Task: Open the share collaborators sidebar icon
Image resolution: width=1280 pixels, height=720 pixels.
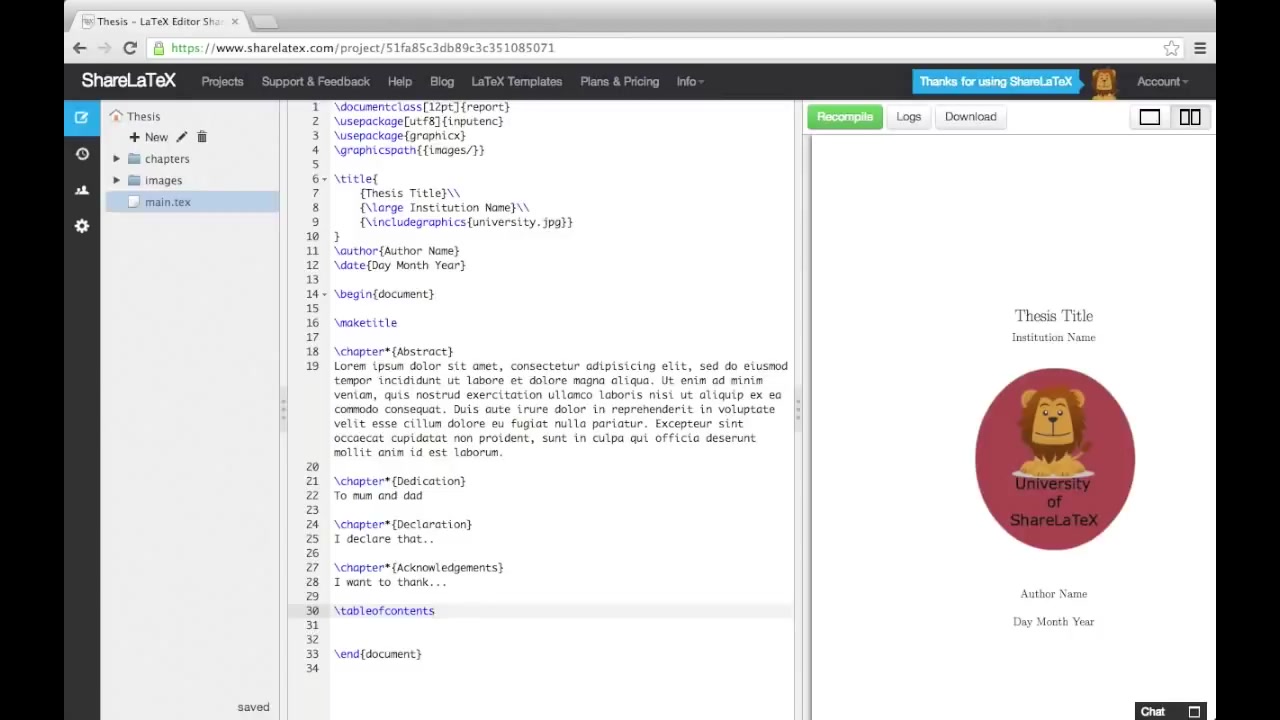Action: coord(82,190)
